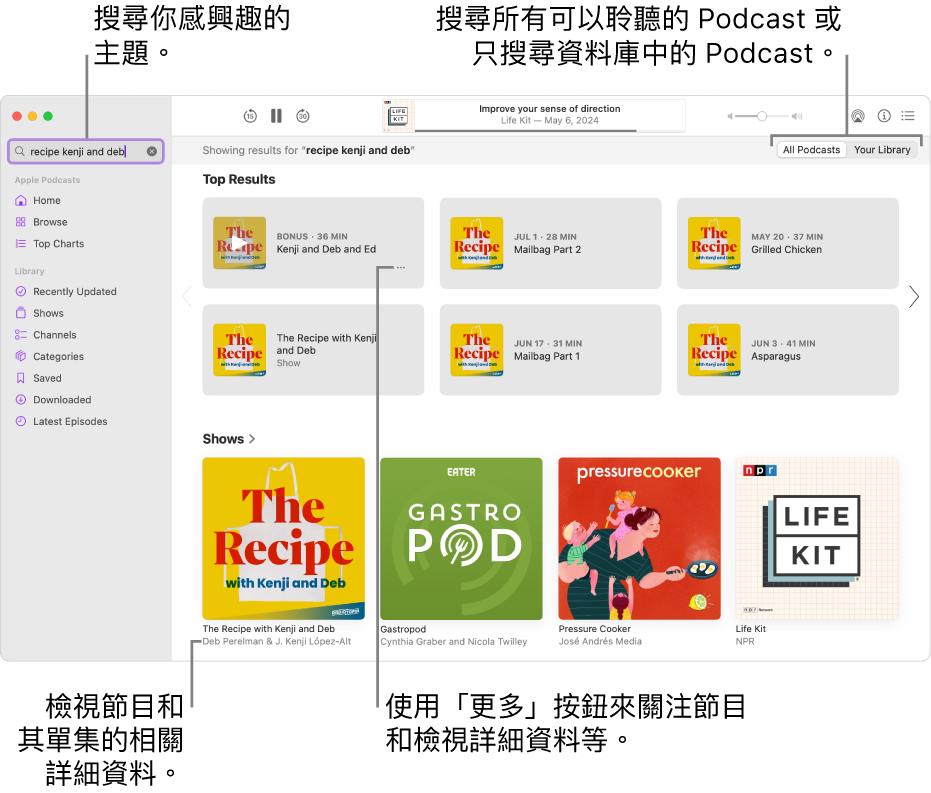
Task: Click the Pressure Cooker show title
Action: (x=594, y=629)
